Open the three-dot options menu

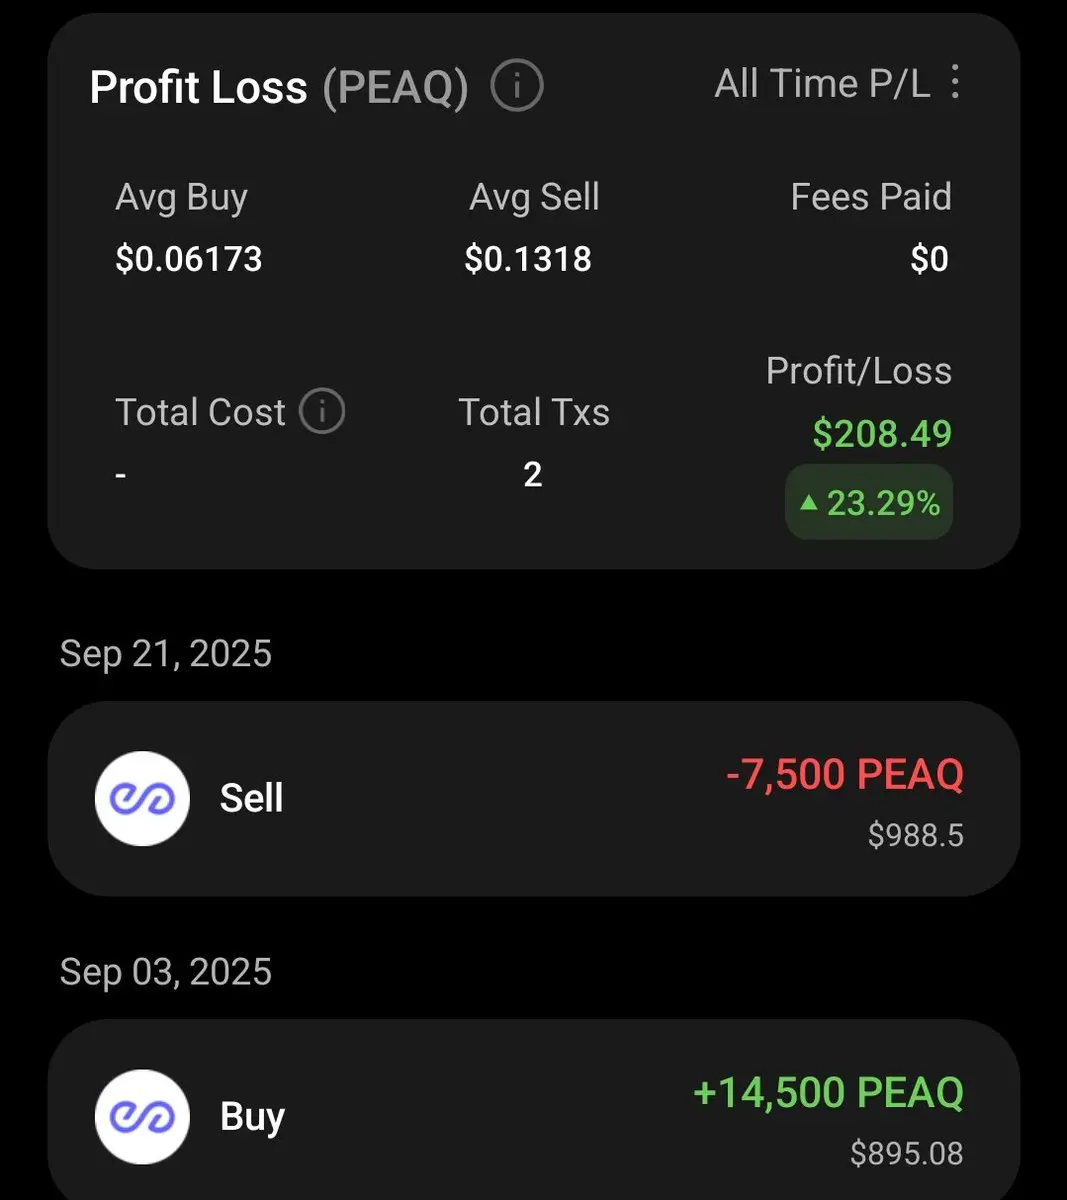(x=955, y=82)
